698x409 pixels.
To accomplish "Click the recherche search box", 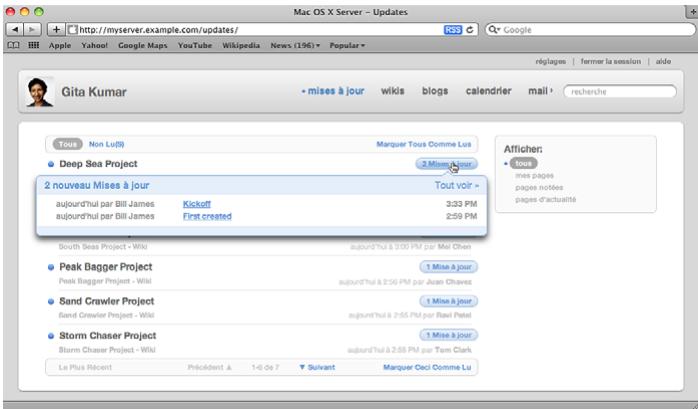I will click(620, 92).
